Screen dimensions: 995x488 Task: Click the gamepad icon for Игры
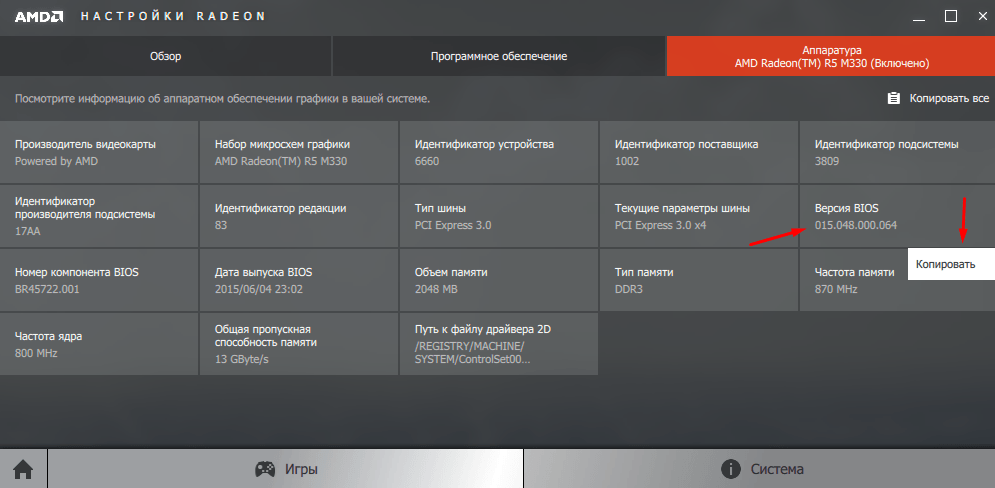(x=265, y=470)
